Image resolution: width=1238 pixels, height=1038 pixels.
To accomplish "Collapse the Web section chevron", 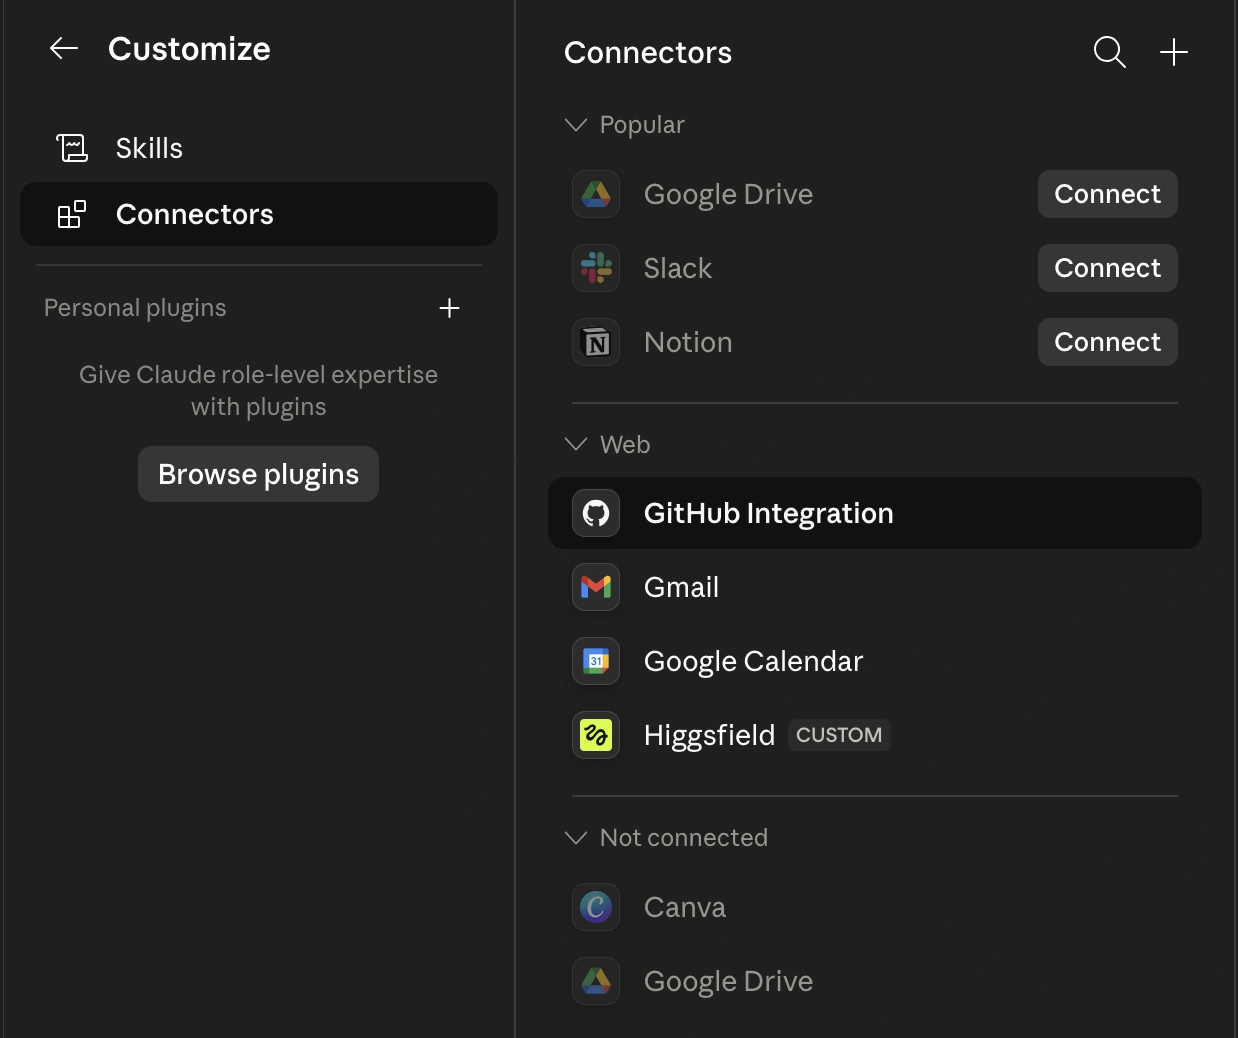I will pyautogui.click(x=576, y=444).
